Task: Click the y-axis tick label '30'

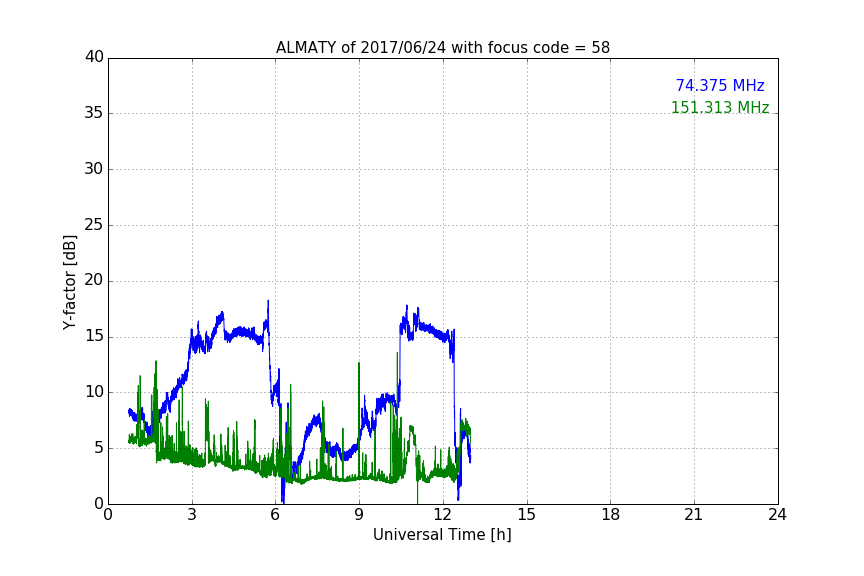Action: click(x=94, y=169)
